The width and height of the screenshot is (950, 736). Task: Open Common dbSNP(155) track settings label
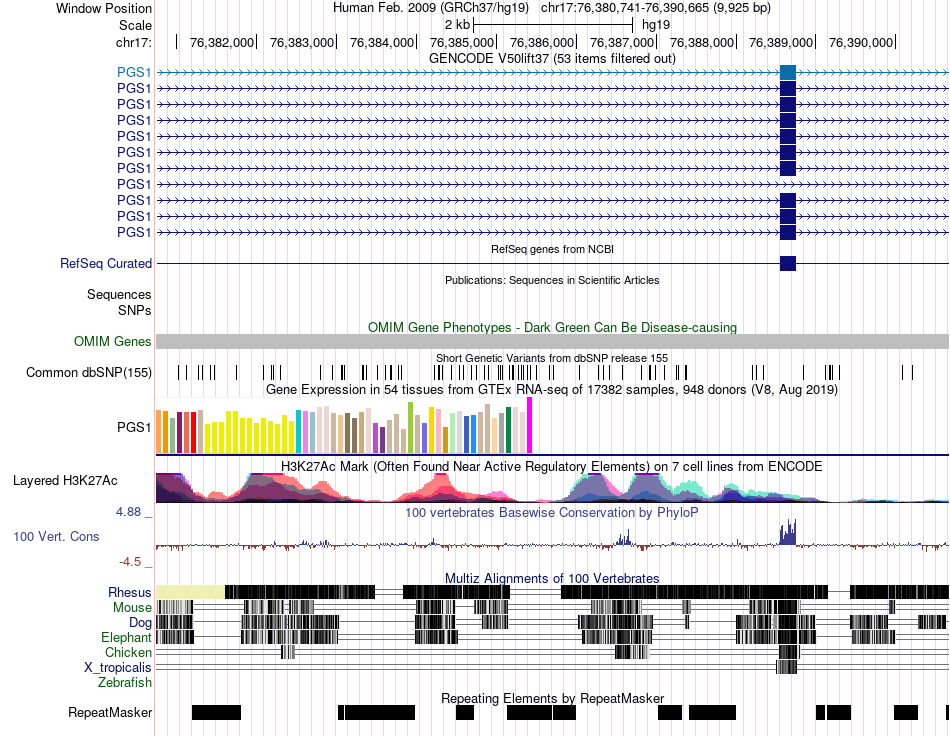tap(89, 373)
